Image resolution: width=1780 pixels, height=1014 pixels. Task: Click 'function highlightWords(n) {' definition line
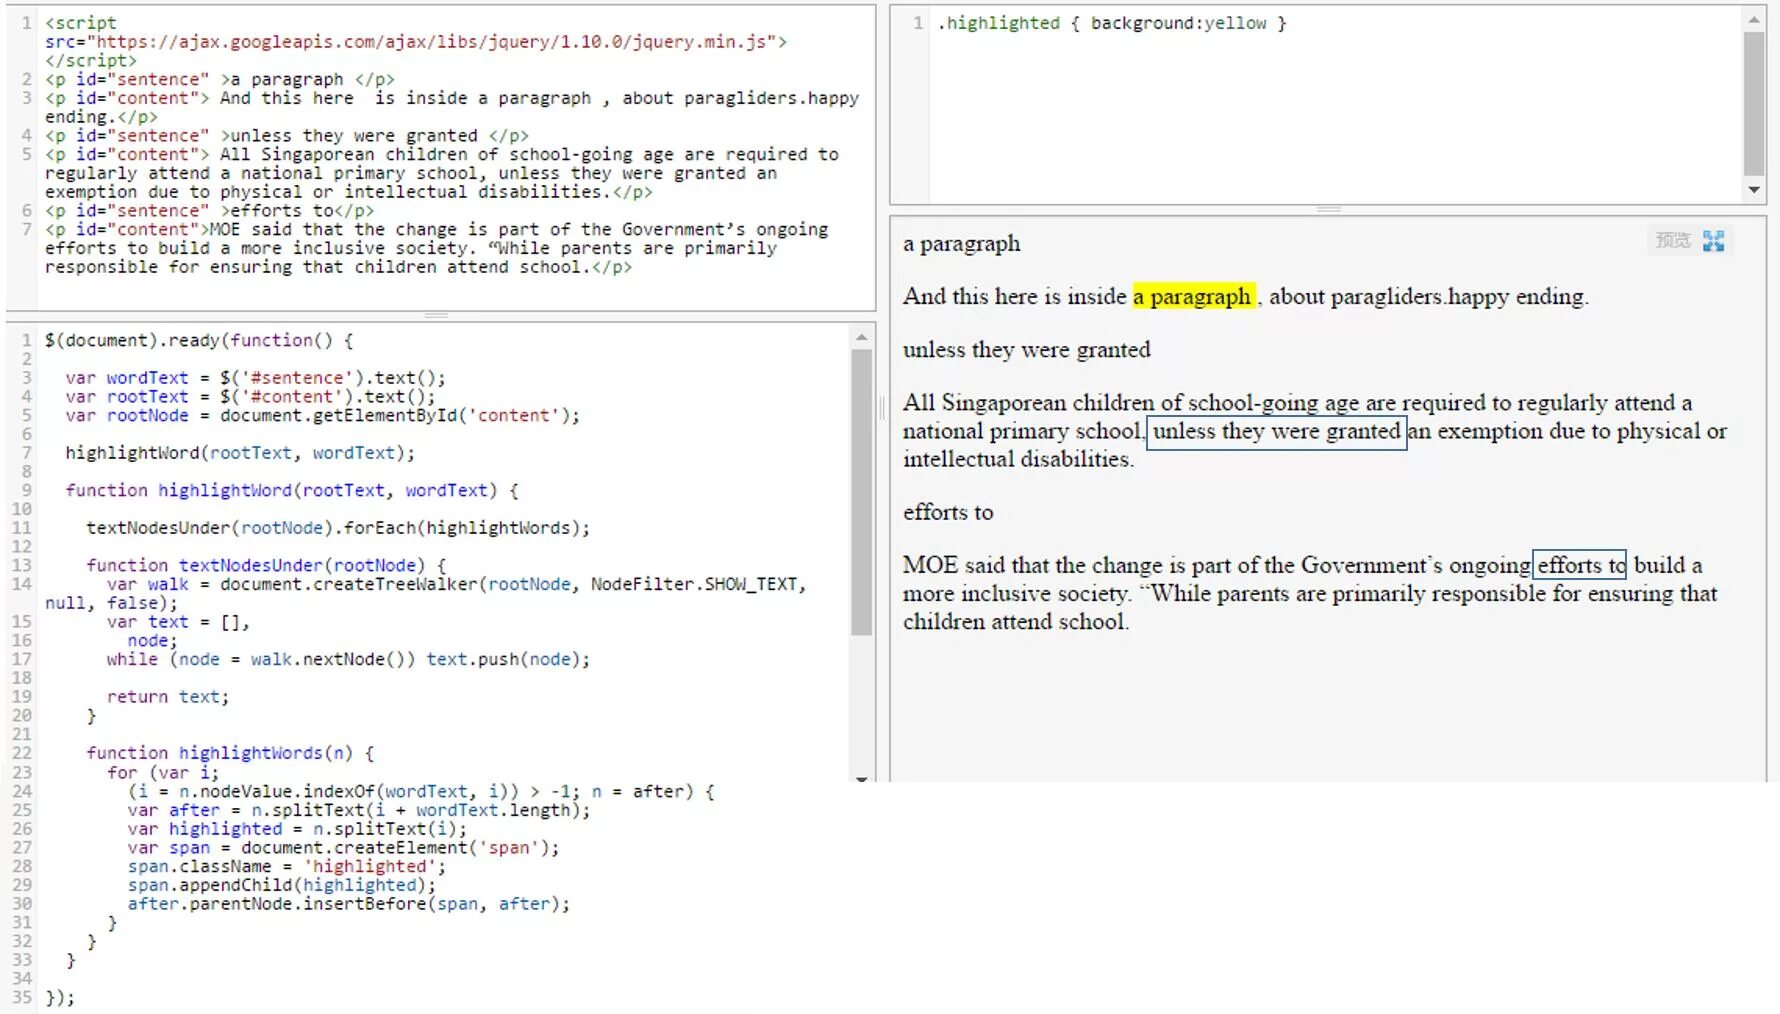pos(230,753)
